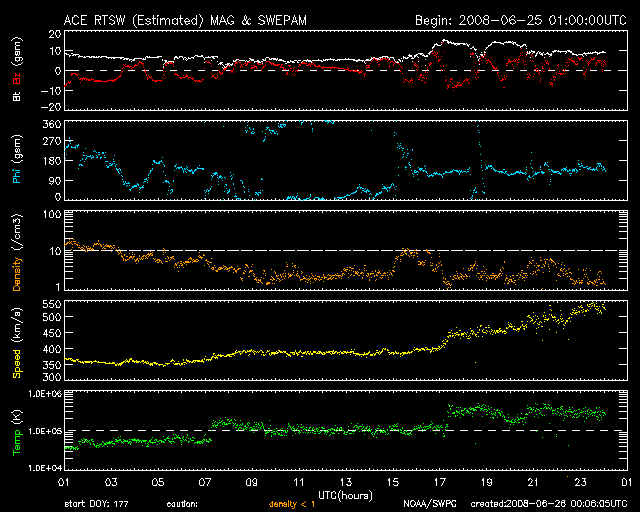
Task: Click the "07" hour label on the time axis
Action: (x=205, y=483)
